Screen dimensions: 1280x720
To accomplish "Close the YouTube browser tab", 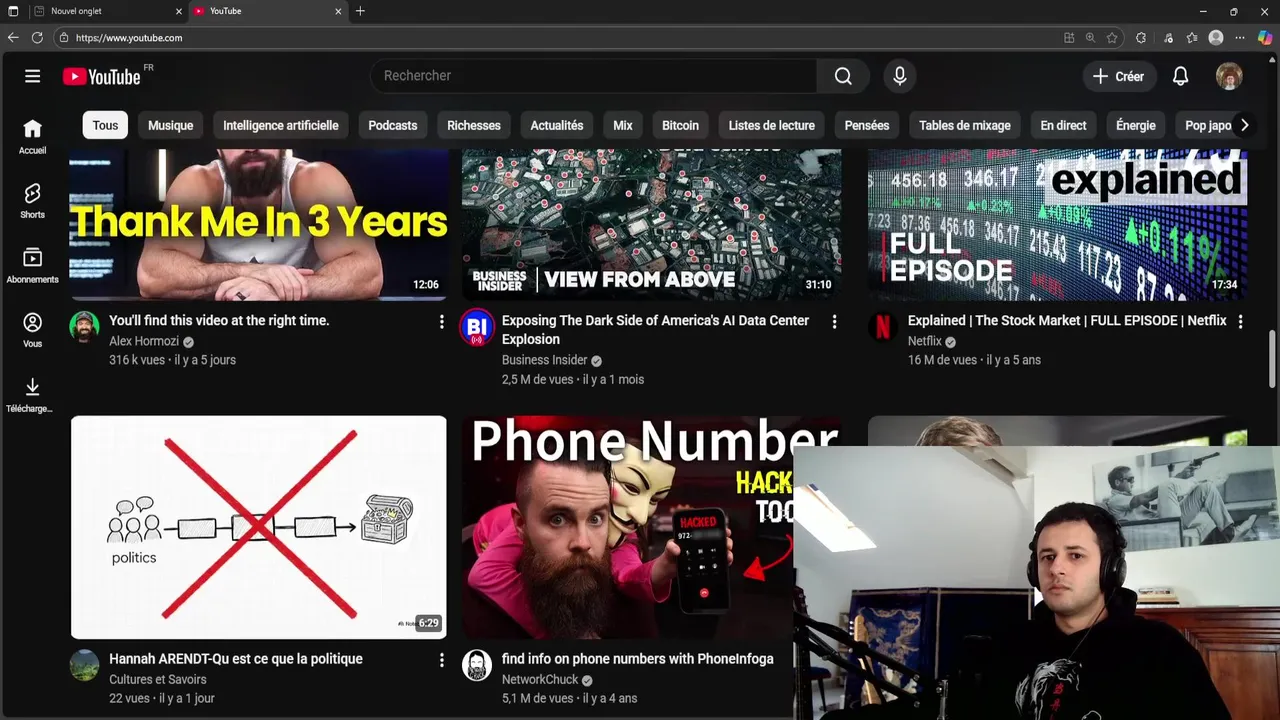I will 338,11.
